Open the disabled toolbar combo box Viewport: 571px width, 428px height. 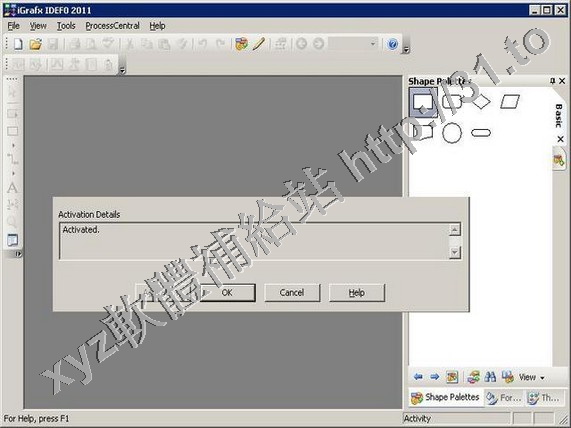pyautogui.click(x=354, y=44)
